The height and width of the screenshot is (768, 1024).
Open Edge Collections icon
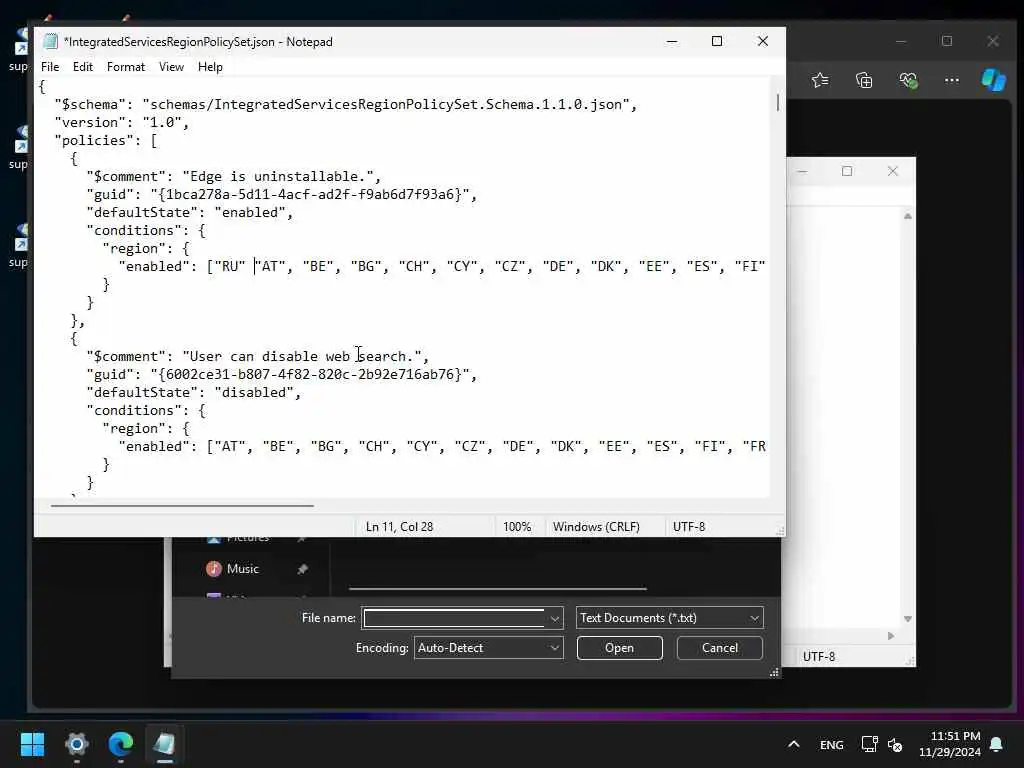coord(864,80)
